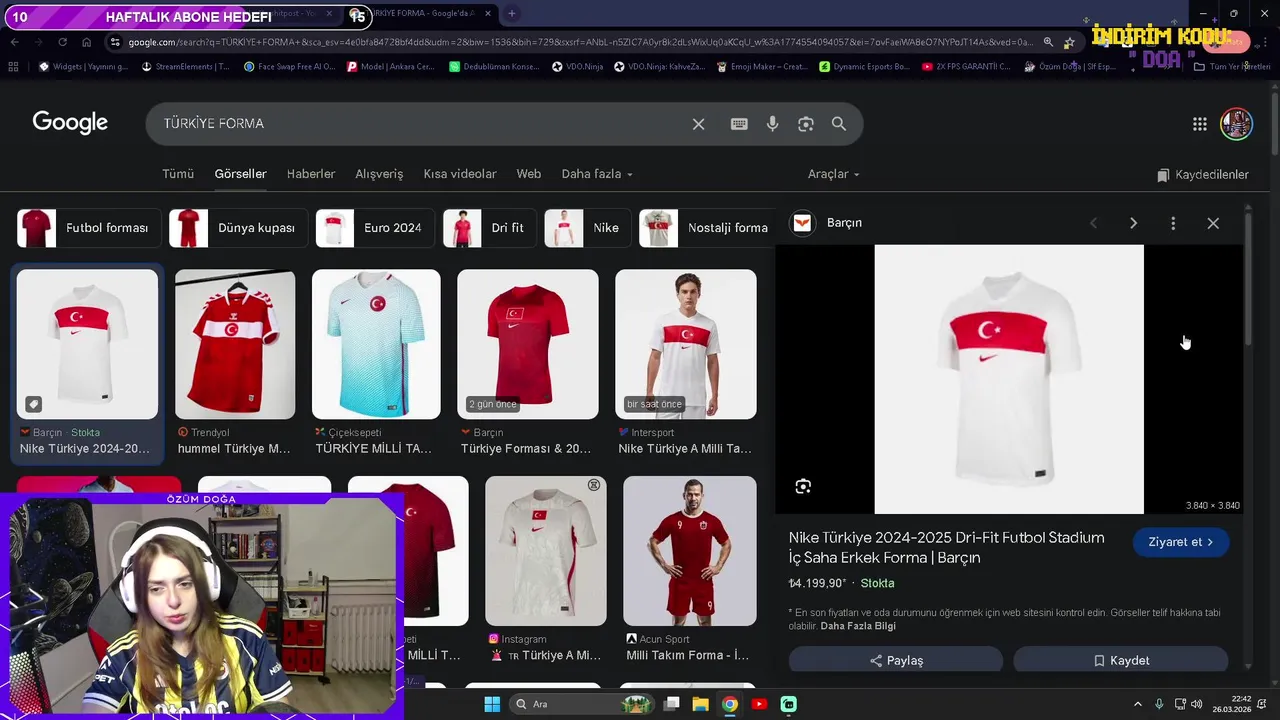Clear the search box with the X icon
This screenshot has height=720, width=1280.
[699, 124]
